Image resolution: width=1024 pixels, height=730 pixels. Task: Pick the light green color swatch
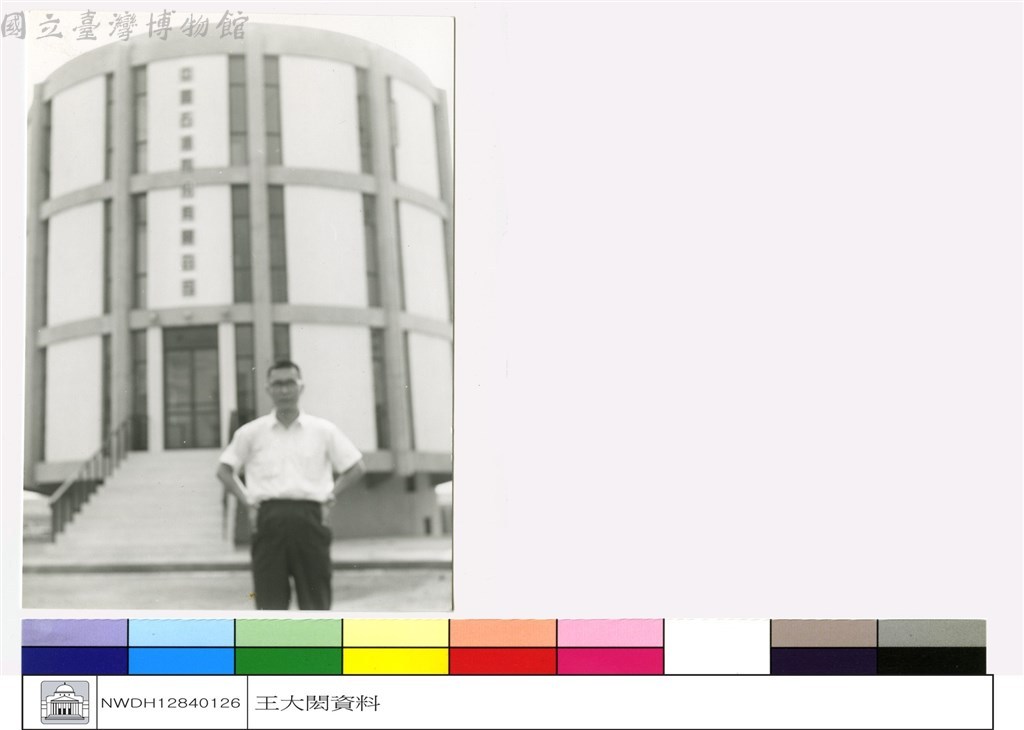pos(289,633)
